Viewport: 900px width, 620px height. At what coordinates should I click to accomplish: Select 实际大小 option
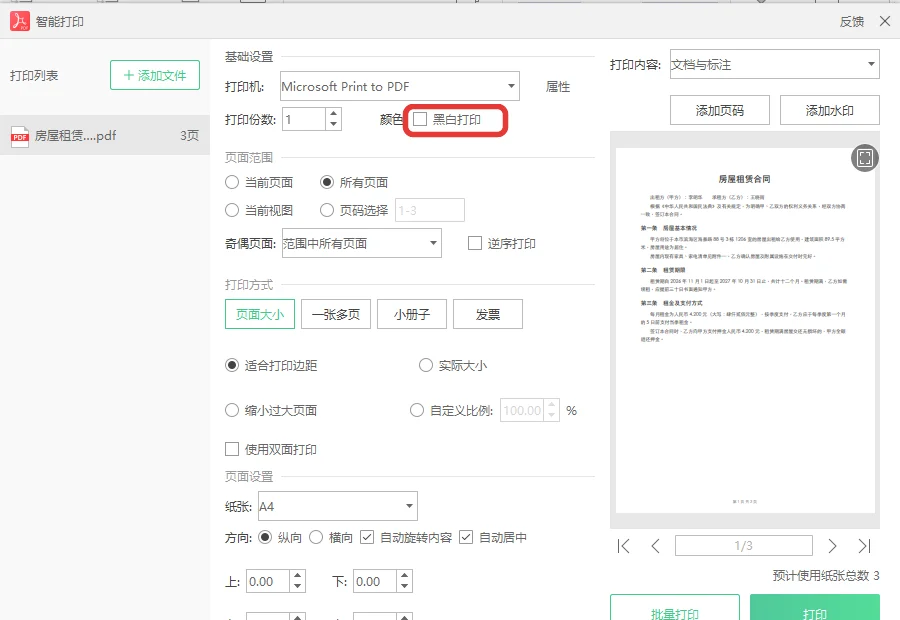coord(425,366)
